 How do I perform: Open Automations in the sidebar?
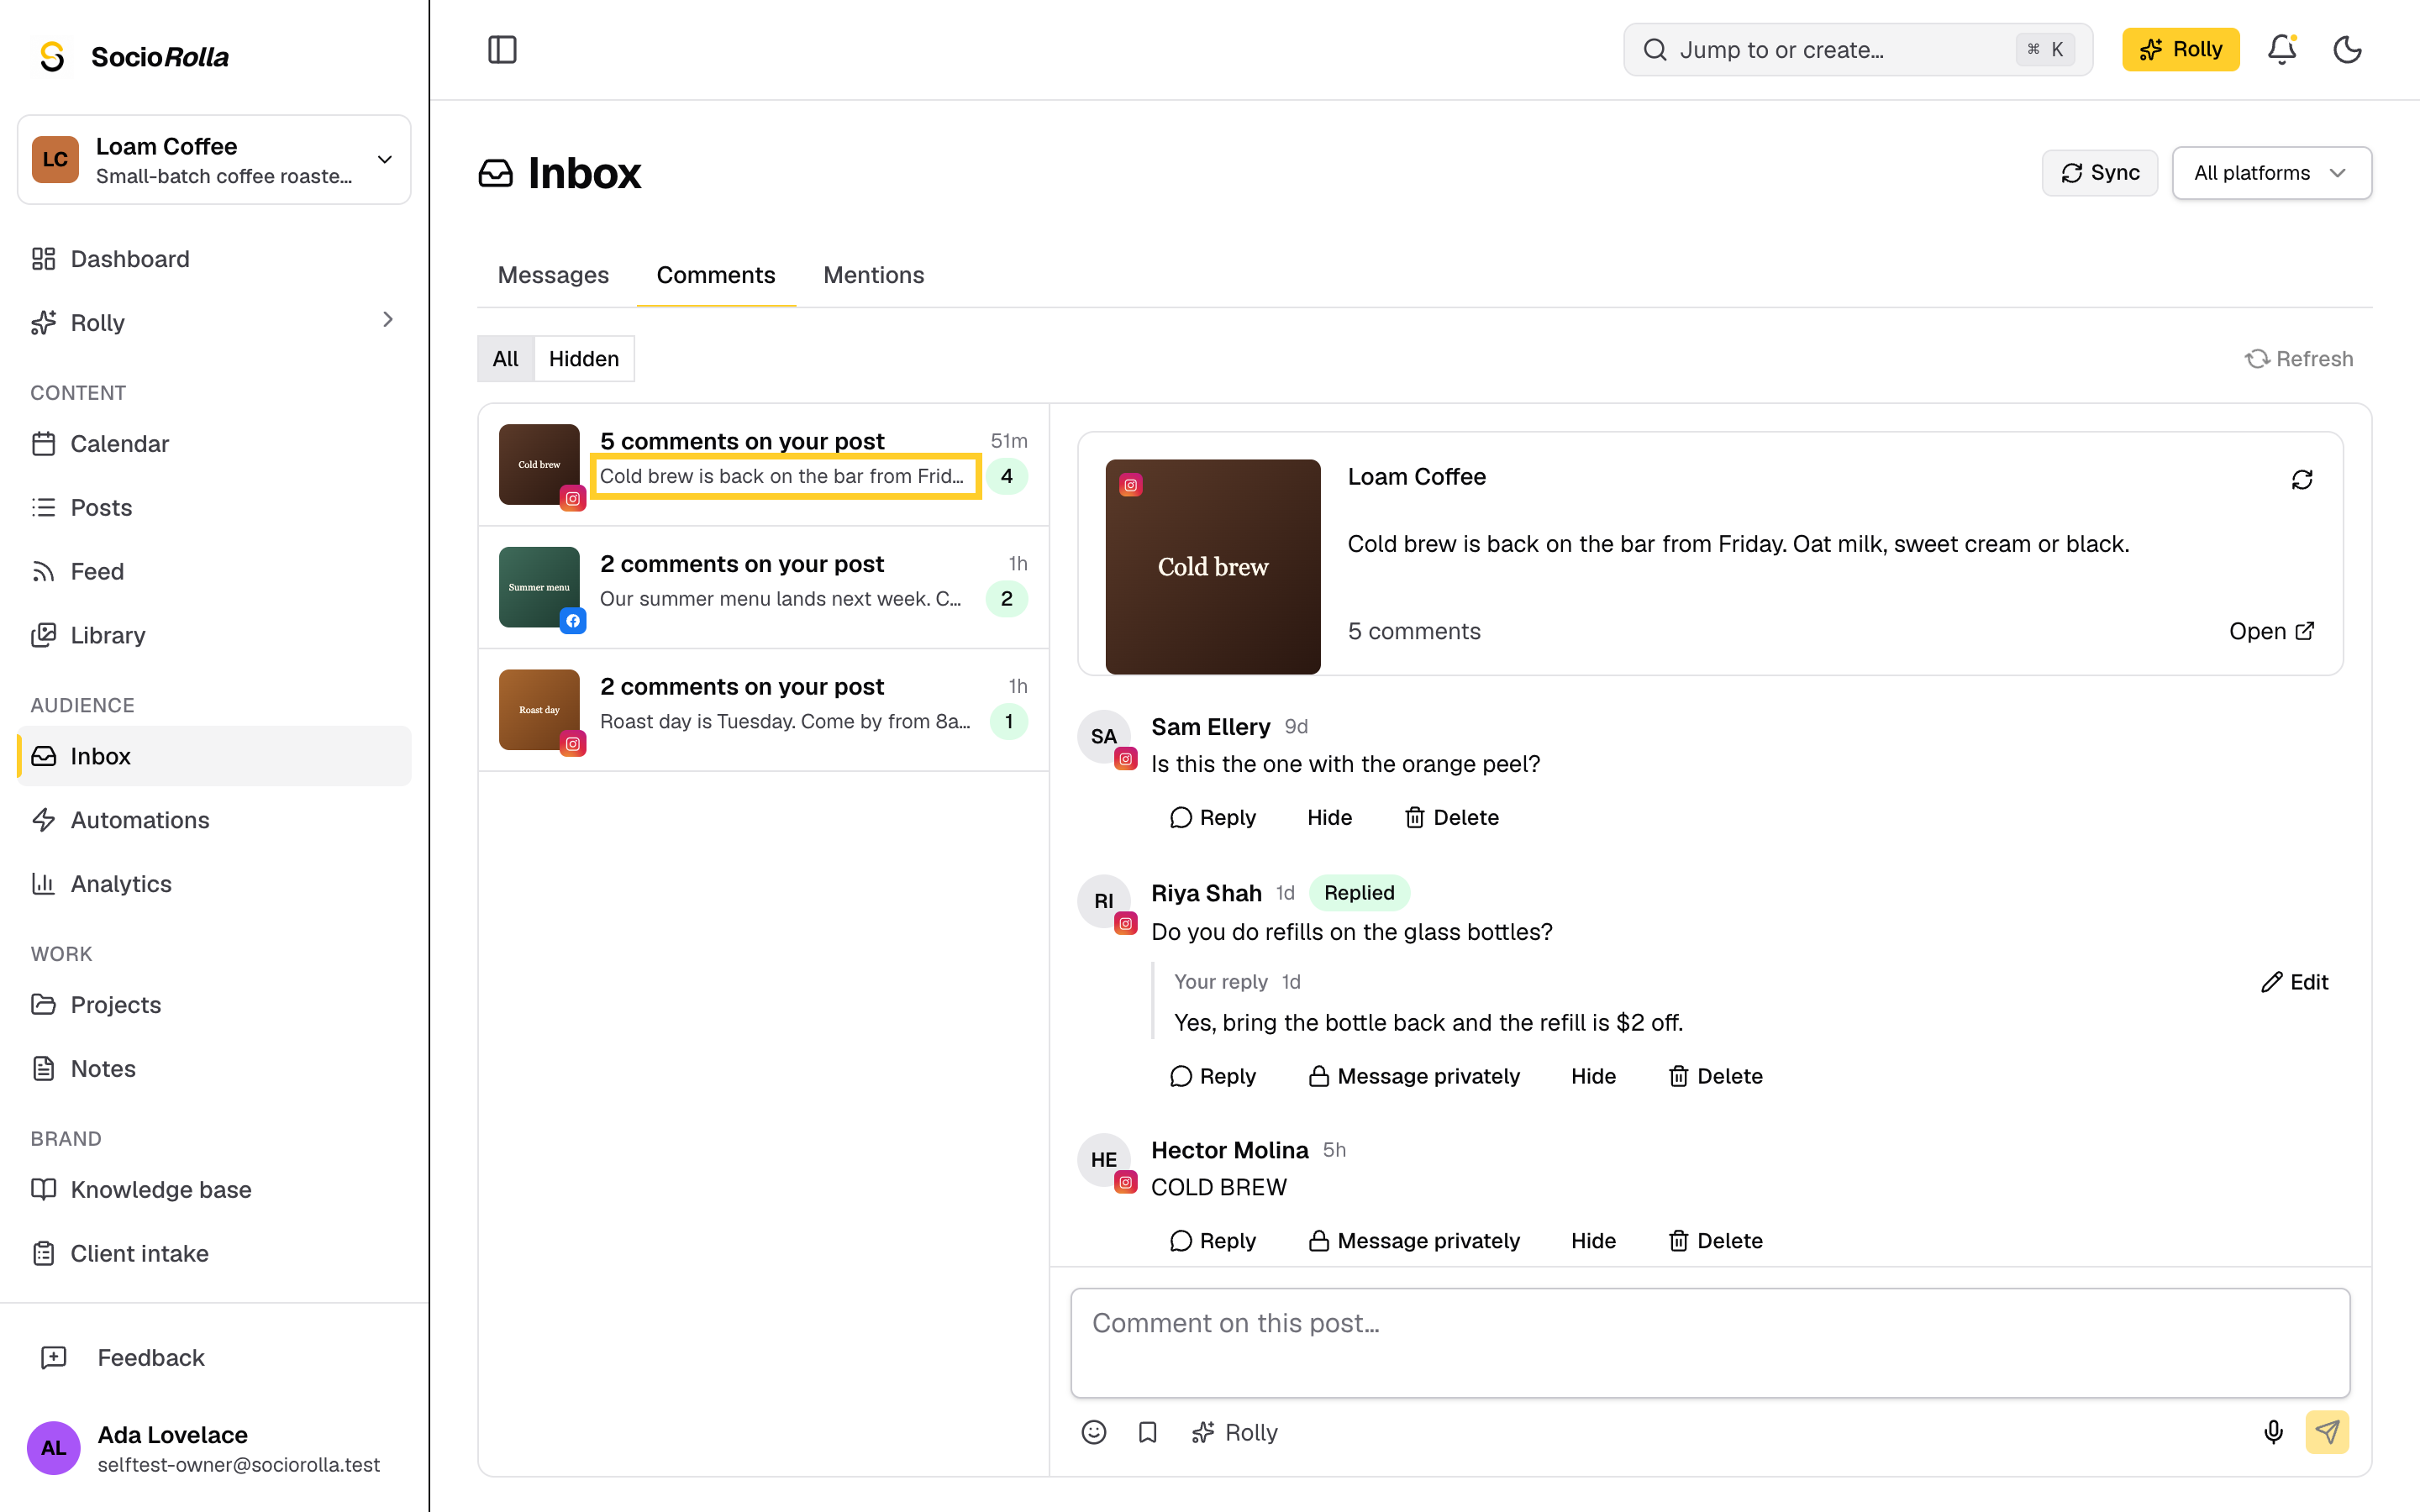point(214,820)
